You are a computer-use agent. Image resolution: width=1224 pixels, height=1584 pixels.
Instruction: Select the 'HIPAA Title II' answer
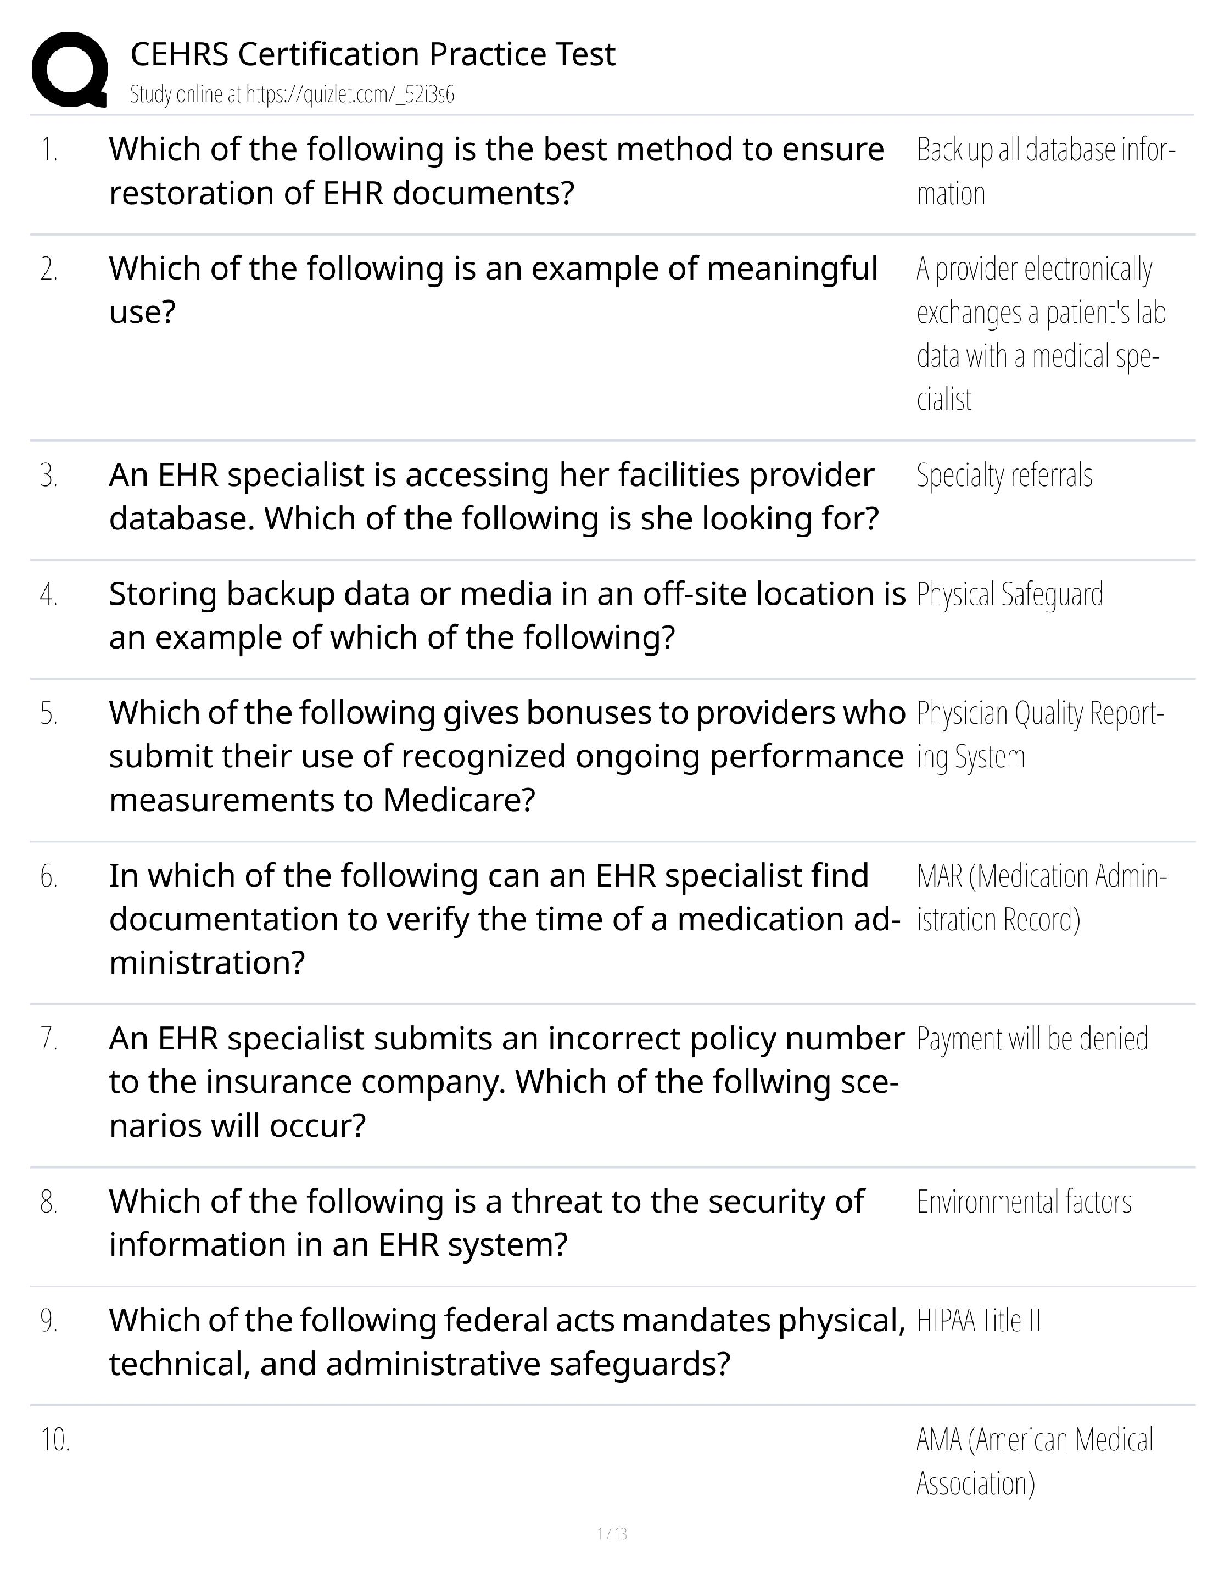click(x=978, y=1322)
